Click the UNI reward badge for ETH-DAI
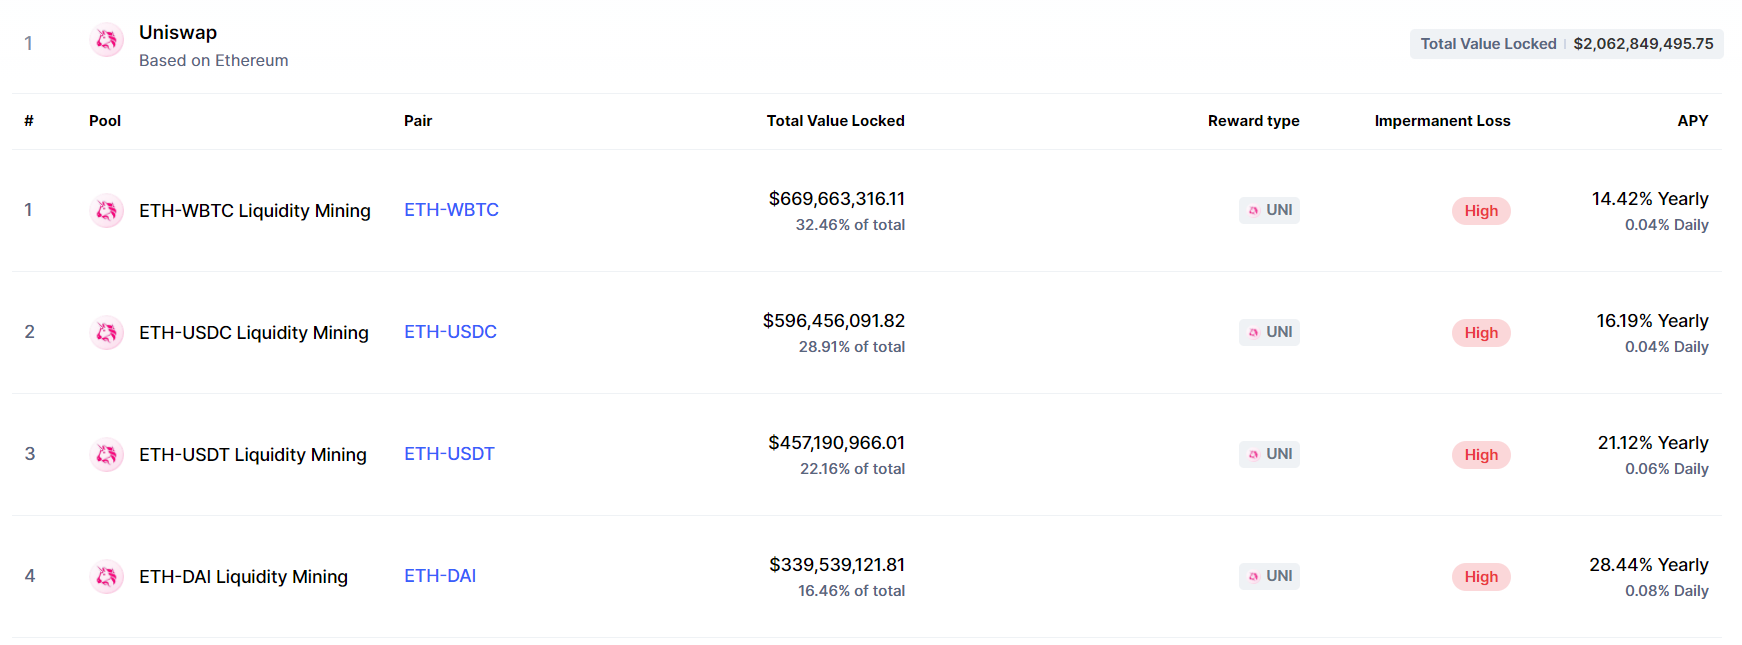Viewport: 1742px width, 645px height. point(1269,576)
